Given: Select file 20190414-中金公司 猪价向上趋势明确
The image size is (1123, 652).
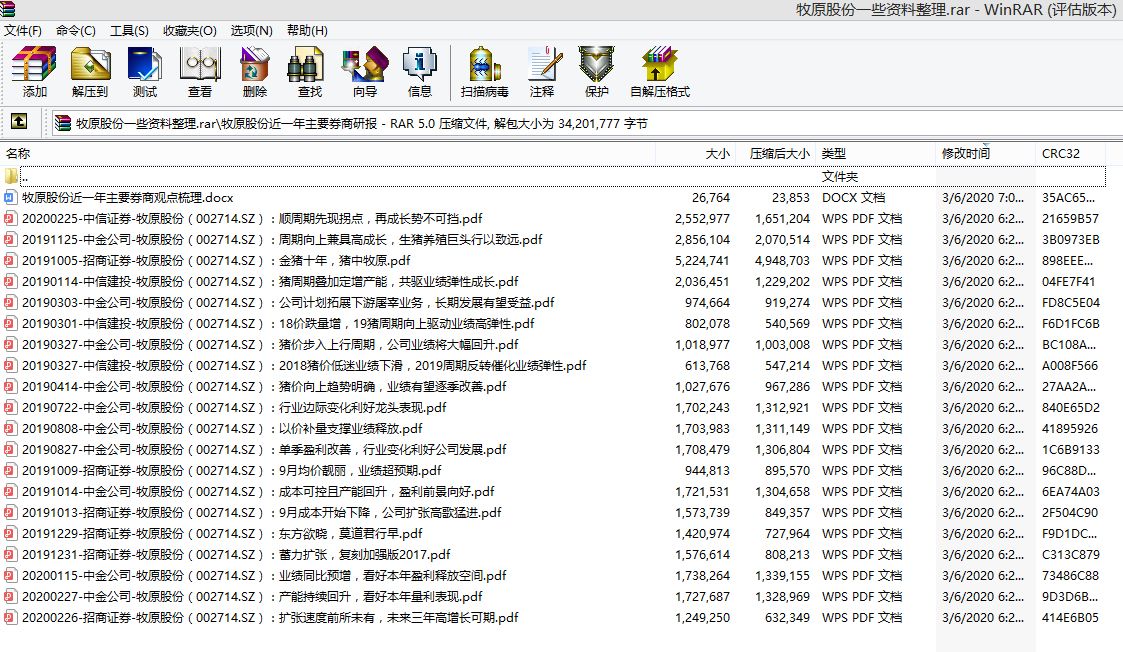Looking at the screenshot, I should pyautogui.click(x=264, y=387).
